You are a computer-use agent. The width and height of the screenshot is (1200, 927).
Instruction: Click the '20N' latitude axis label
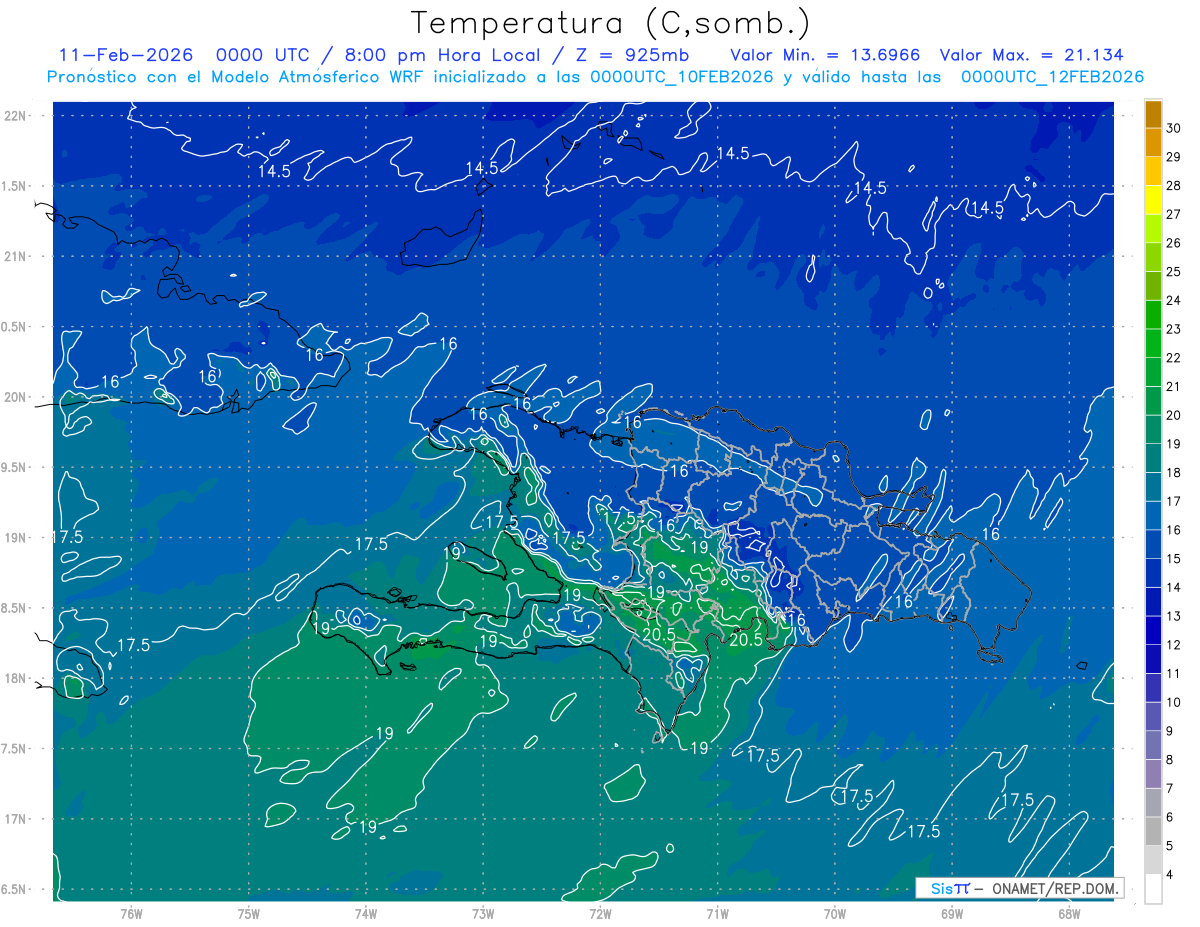coord(16,397)
